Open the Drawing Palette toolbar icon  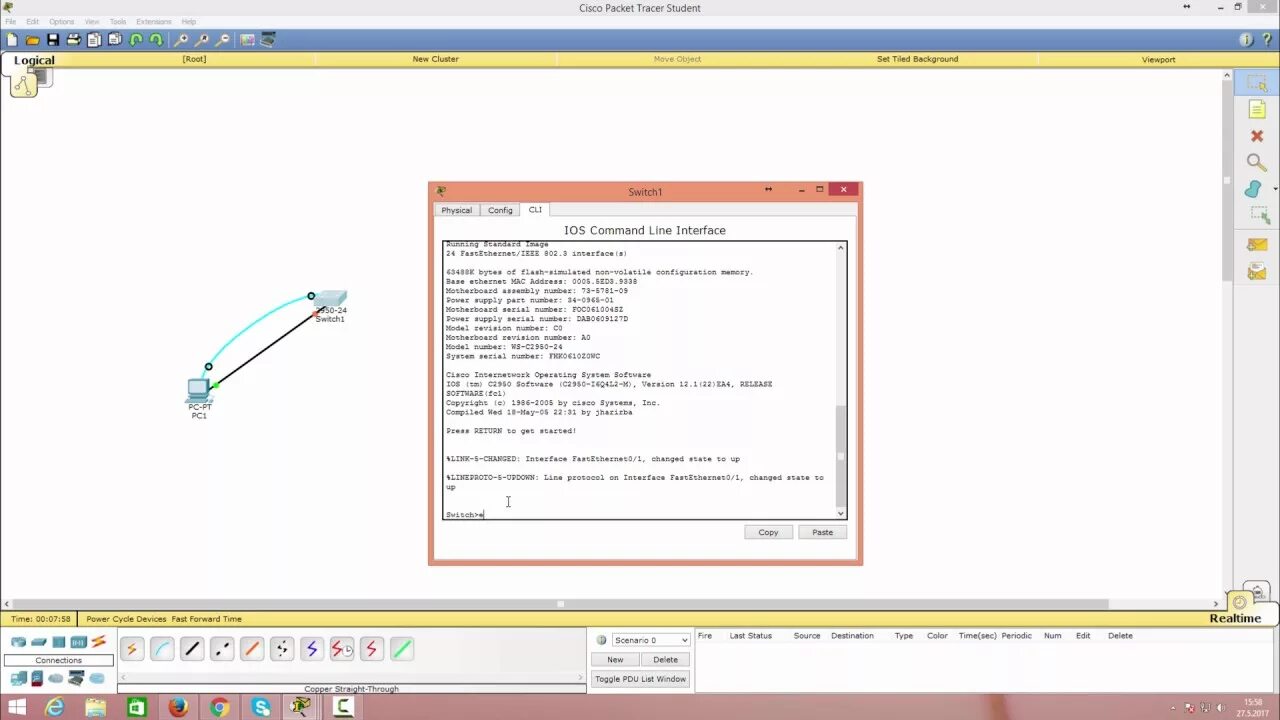[247, 40]
